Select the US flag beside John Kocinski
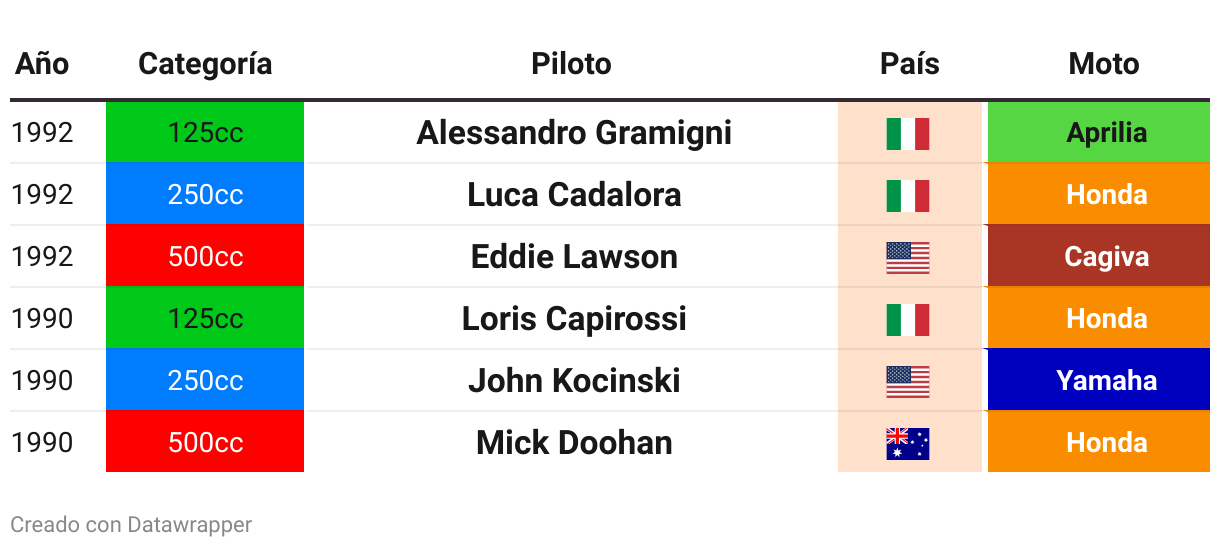Viewport: 1220px width, 548px height. pos(908,381)
